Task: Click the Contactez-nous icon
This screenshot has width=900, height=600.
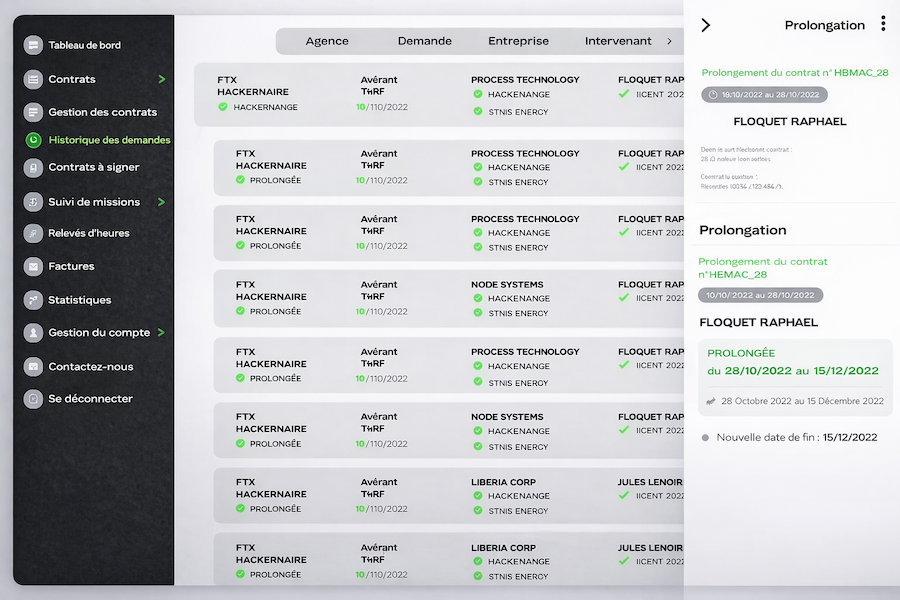Action: pos(33,366)
